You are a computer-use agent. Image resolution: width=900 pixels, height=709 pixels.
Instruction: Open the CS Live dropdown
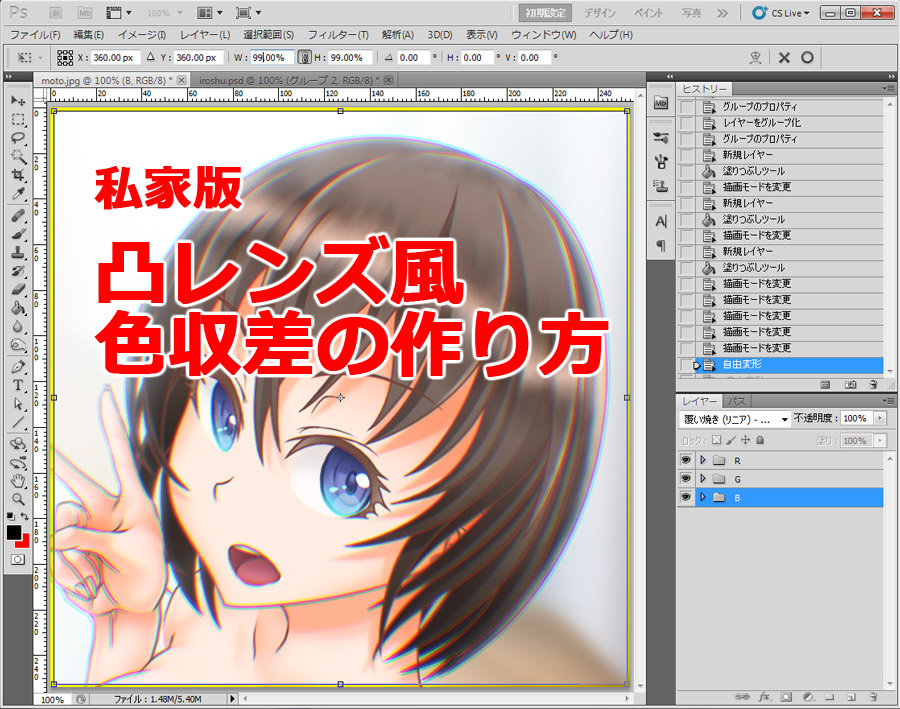(x=781, y=13)
